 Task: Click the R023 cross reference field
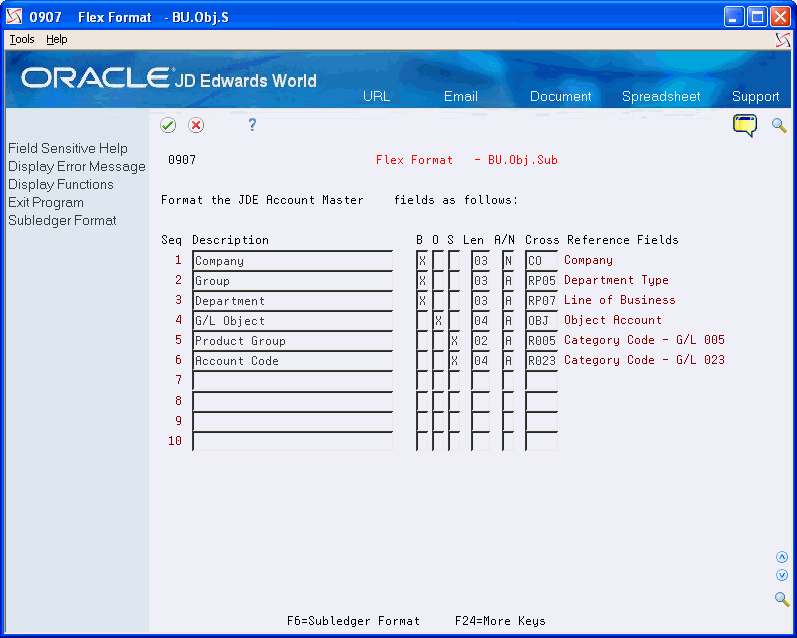click(x=541, y=360)
